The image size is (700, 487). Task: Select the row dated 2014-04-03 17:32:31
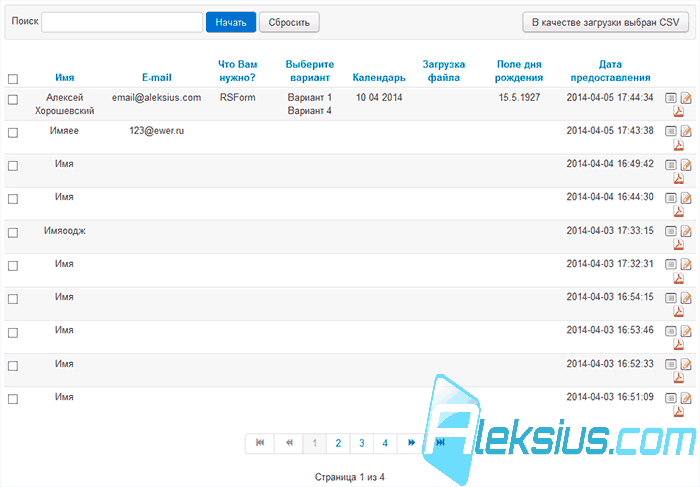tap(13, 266)
